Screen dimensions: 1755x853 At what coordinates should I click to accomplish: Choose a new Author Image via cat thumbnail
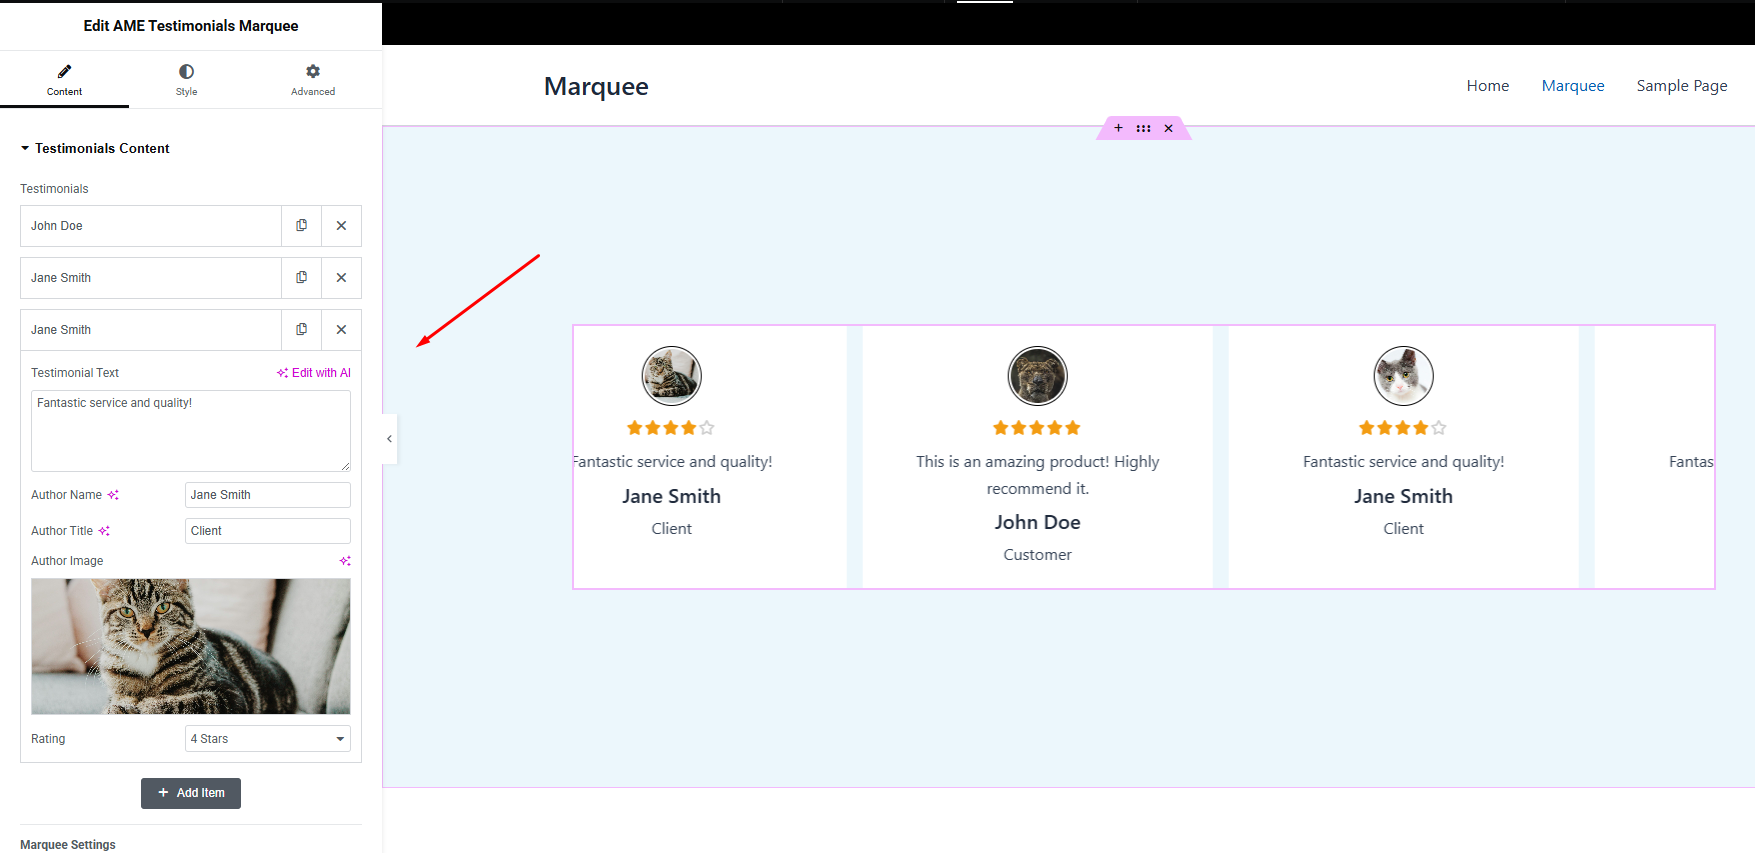(x=191, y=646)
